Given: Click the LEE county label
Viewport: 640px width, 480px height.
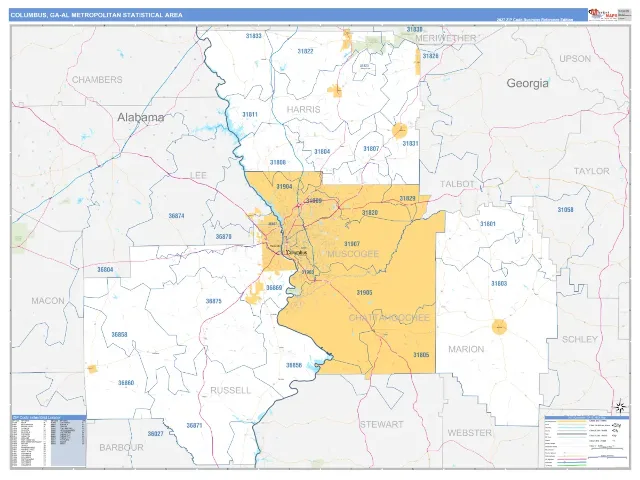Looking at the screenshot, I should (x=199, y=175).
